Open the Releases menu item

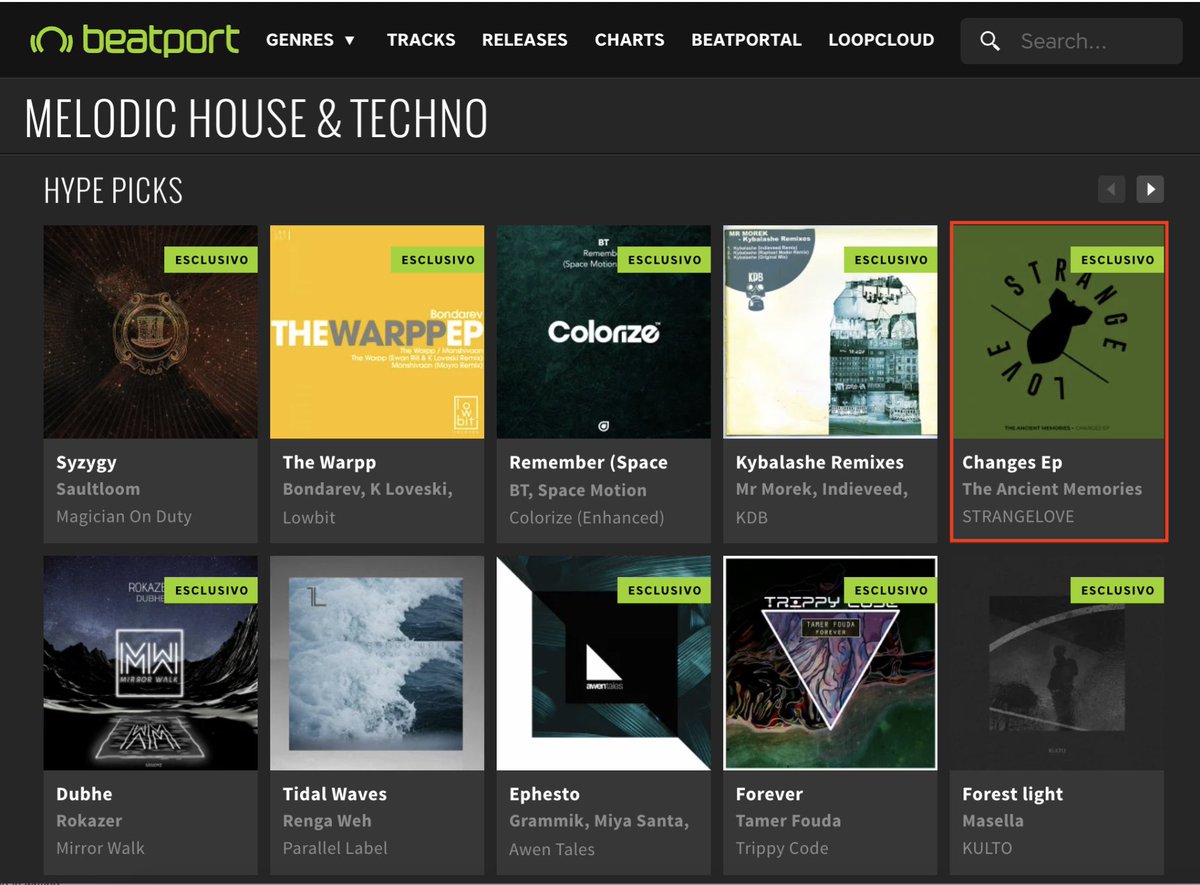pyautogui.click(x=525, y=40)
